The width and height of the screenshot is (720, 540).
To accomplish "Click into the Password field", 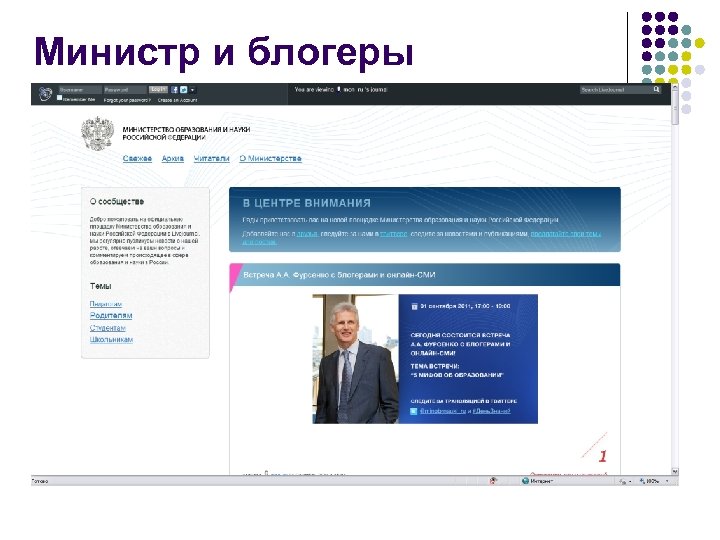I will (x=125, y=90).
